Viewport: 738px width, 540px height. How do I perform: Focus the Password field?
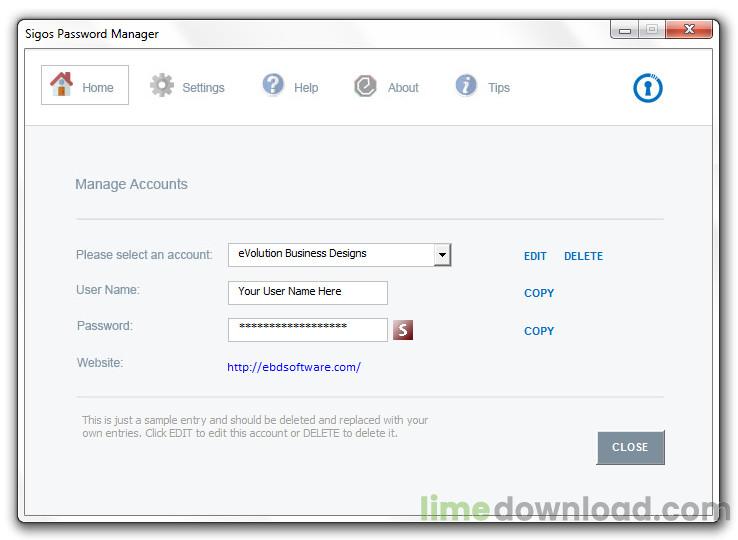pyautogui.click(x=308, y=330)
